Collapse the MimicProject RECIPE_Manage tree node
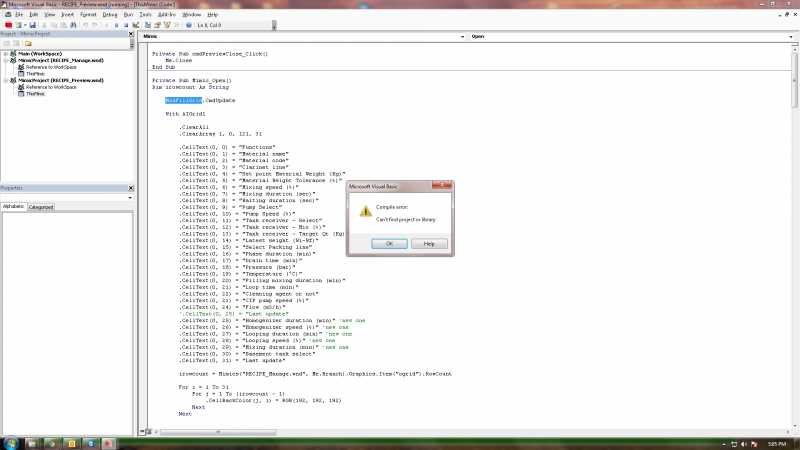 click(6, 60)
